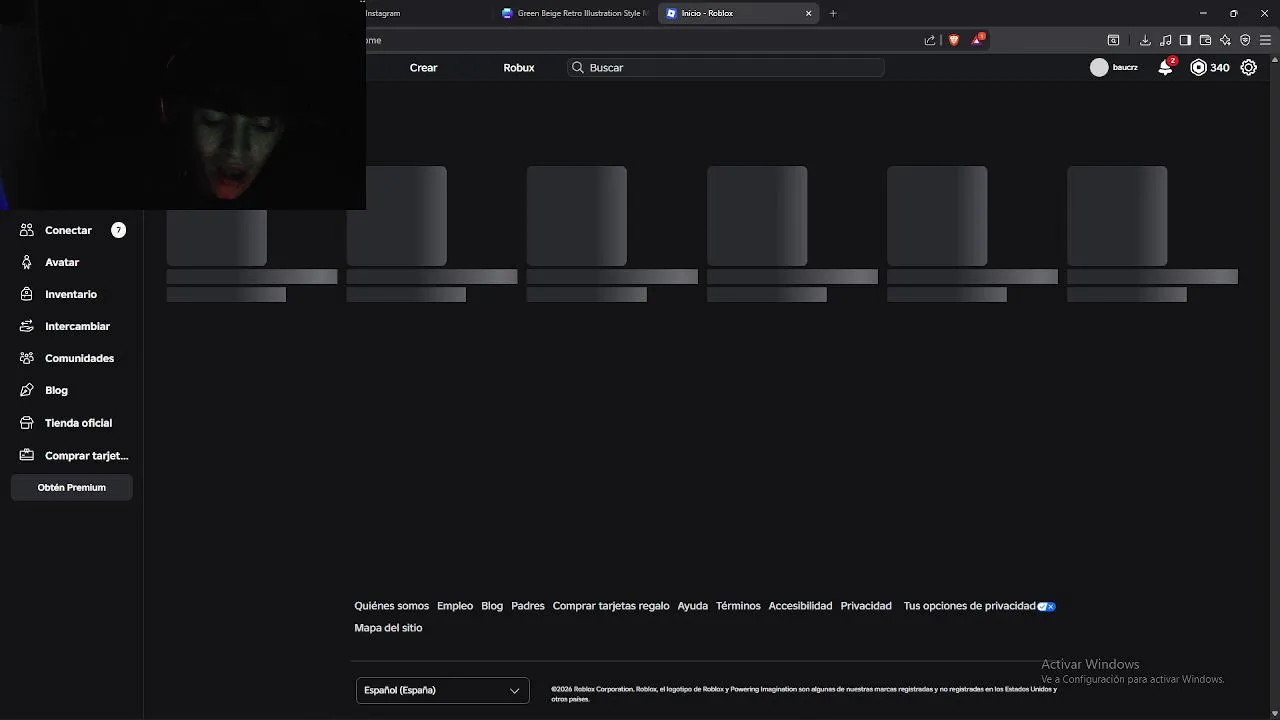Click the Comprar tarjetas gift card icon
The width and height of the screenshot is (1280, 720).
(x=27, y=455)
